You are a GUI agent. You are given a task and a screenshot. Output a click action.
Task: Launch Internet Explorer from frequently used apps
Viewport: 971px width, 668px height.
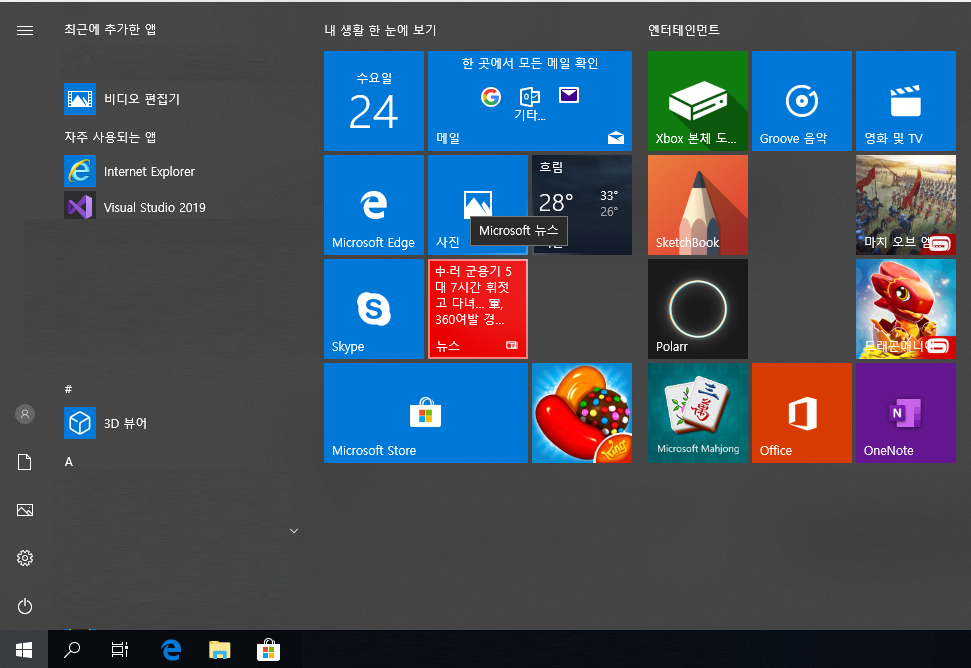tap(129, 171)
